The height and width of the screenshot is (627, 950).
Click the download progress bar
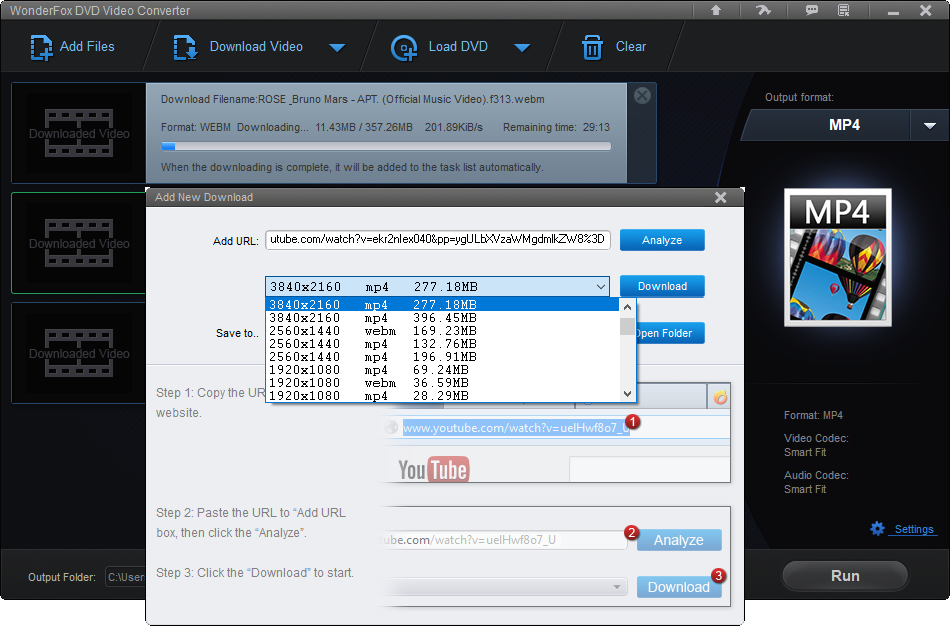[388, 146]
